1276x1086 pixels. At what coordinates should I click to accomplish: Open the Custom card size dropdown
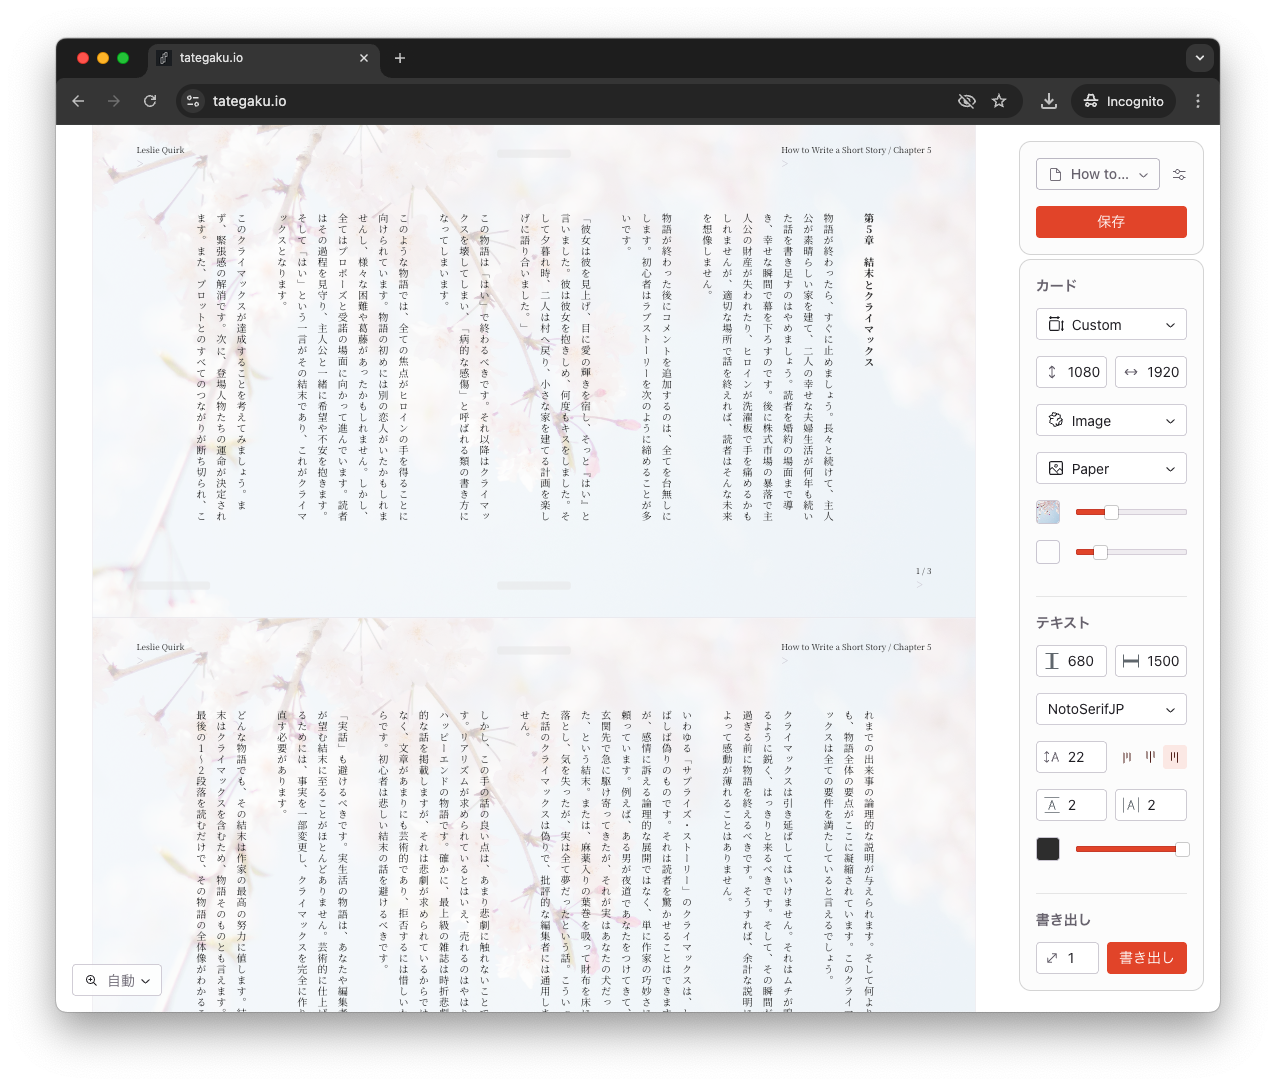click(1111, 324)
